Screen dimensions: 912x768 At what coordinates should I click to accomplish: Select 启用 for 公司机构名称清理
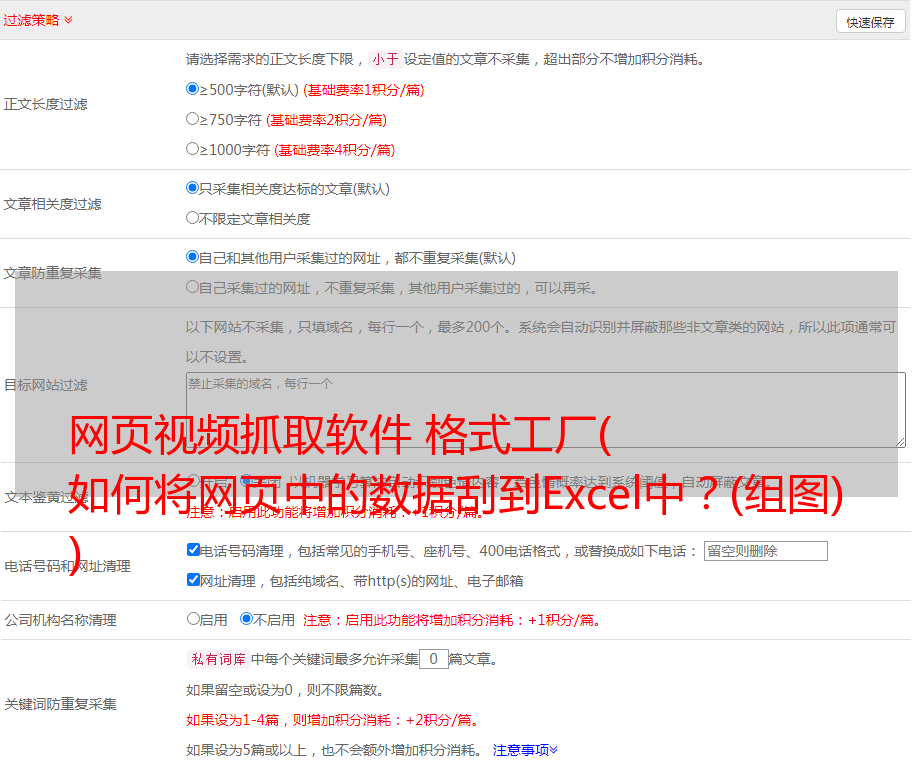click(x=193, y=619)
